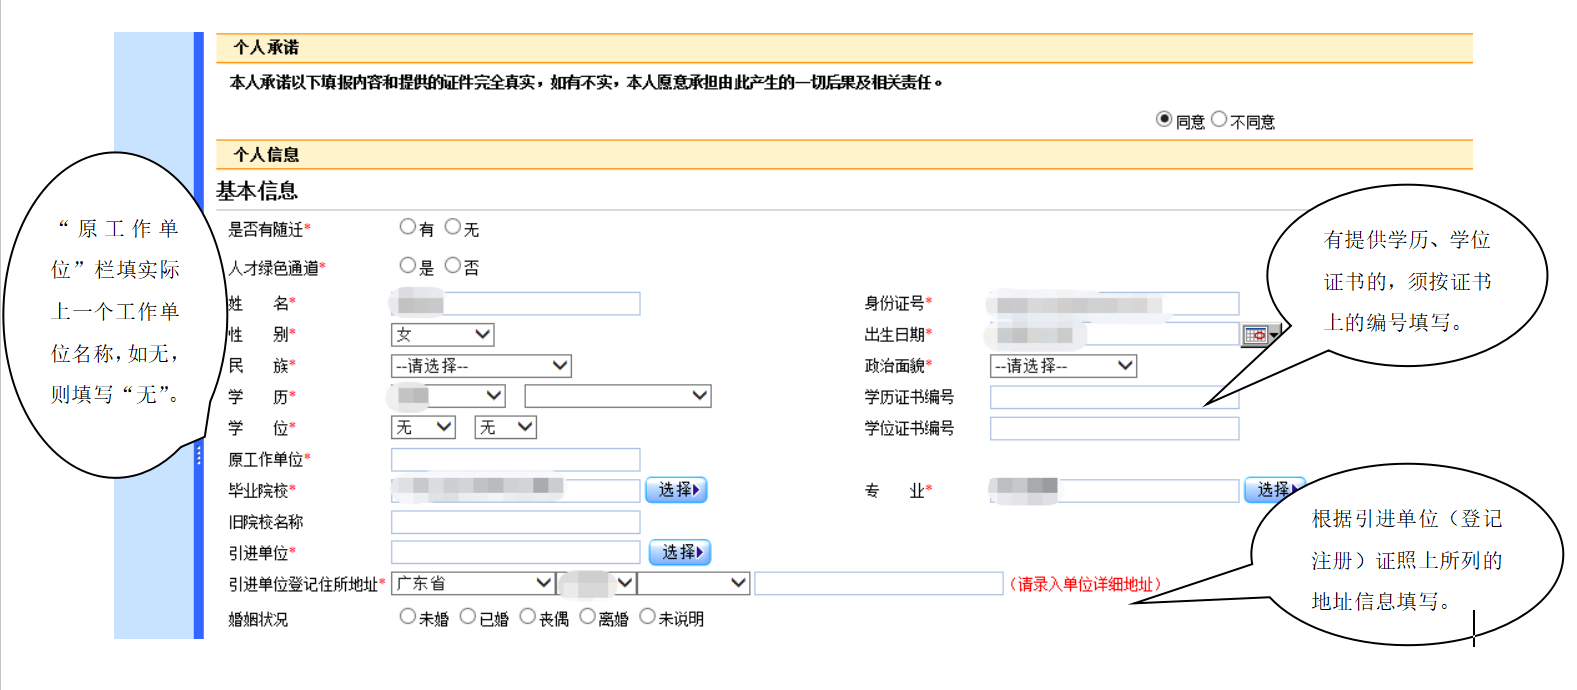Click 选择 button next to 引进单位
This screenshot has width=1577, height=690.
(680, 552)
